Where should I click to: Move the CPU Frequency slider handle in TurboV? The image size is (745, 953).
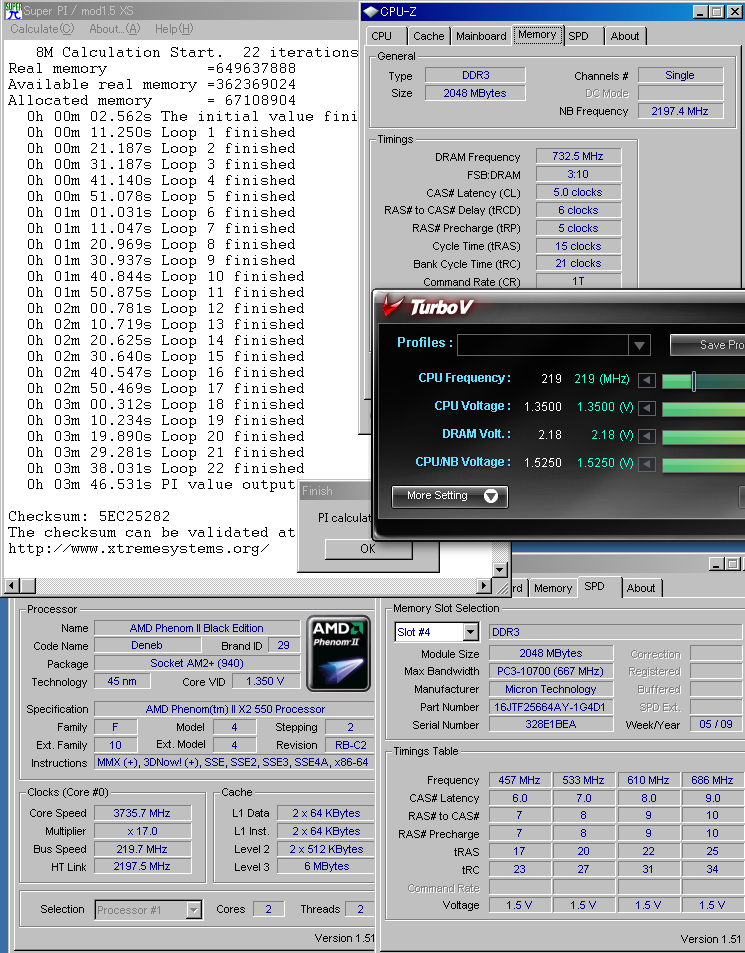coord(694,381)
